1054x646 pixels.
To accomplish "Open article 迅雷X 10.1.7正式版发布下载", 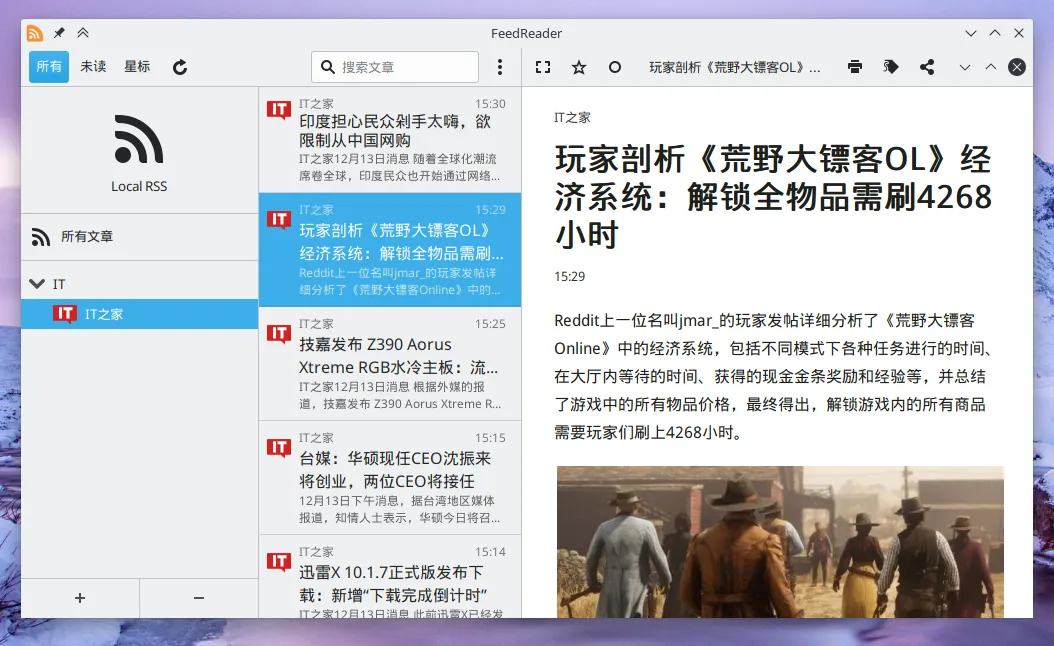I will [x=390, y=577].
